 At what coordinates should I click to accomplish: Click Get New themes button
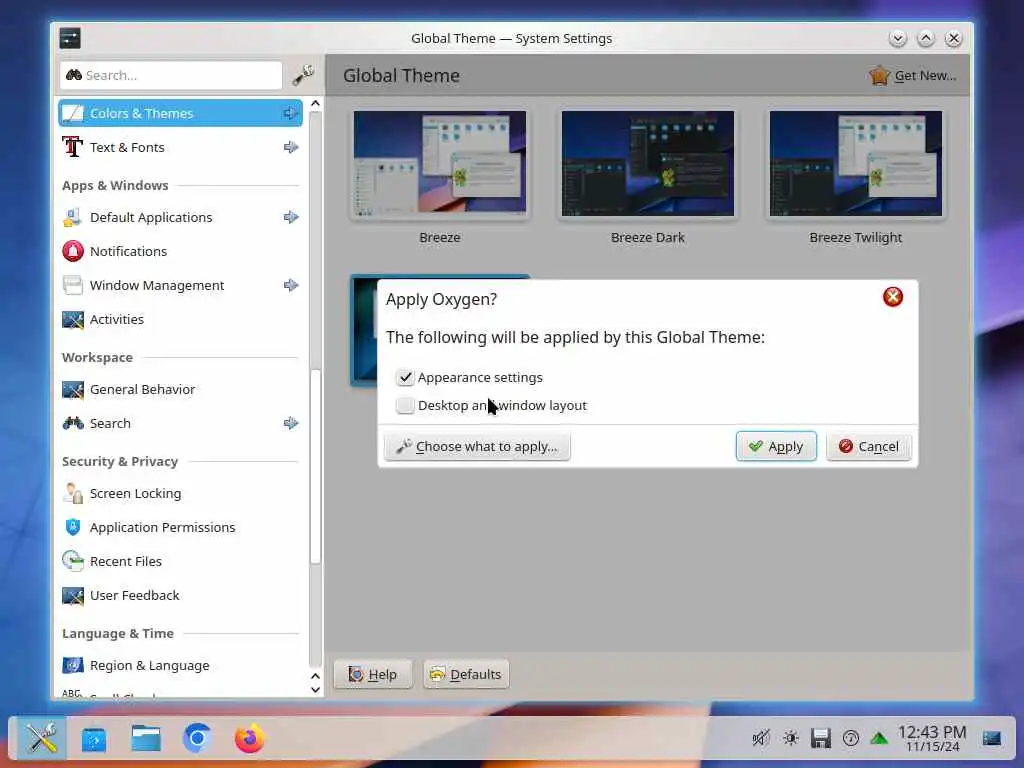click(x=913, y=75)
